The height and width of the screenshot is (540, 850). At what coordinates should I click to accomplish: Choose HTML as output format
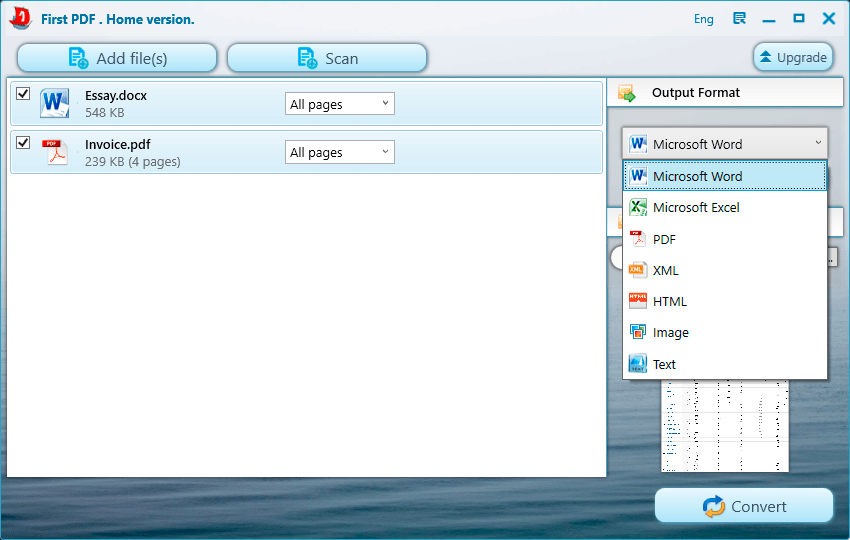(x=725, y=301)
